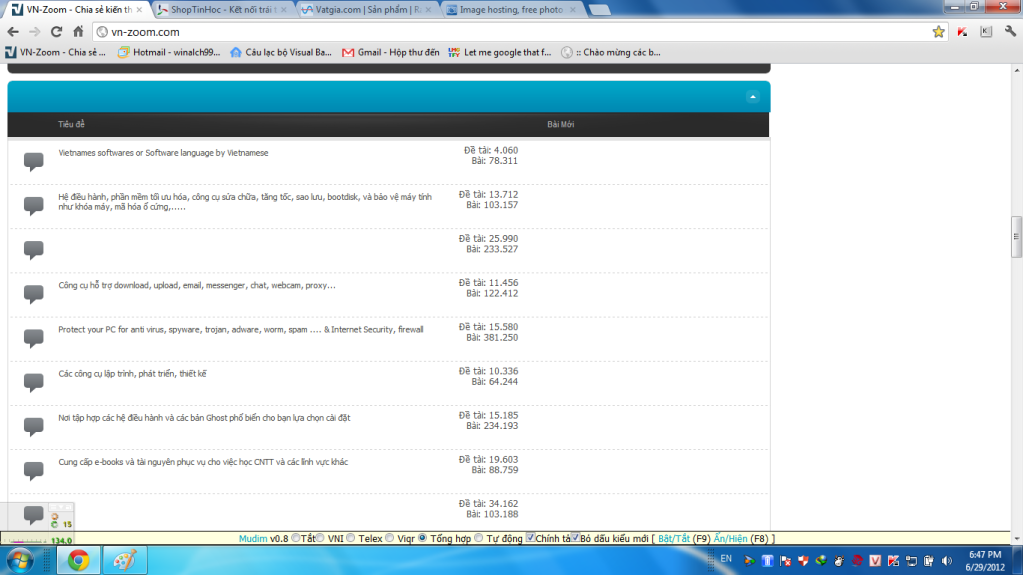Open the Gmail - Hộp thư đến bookmark
The width and height of the screenshot is (1023, 575).
[x=391, y=52]
